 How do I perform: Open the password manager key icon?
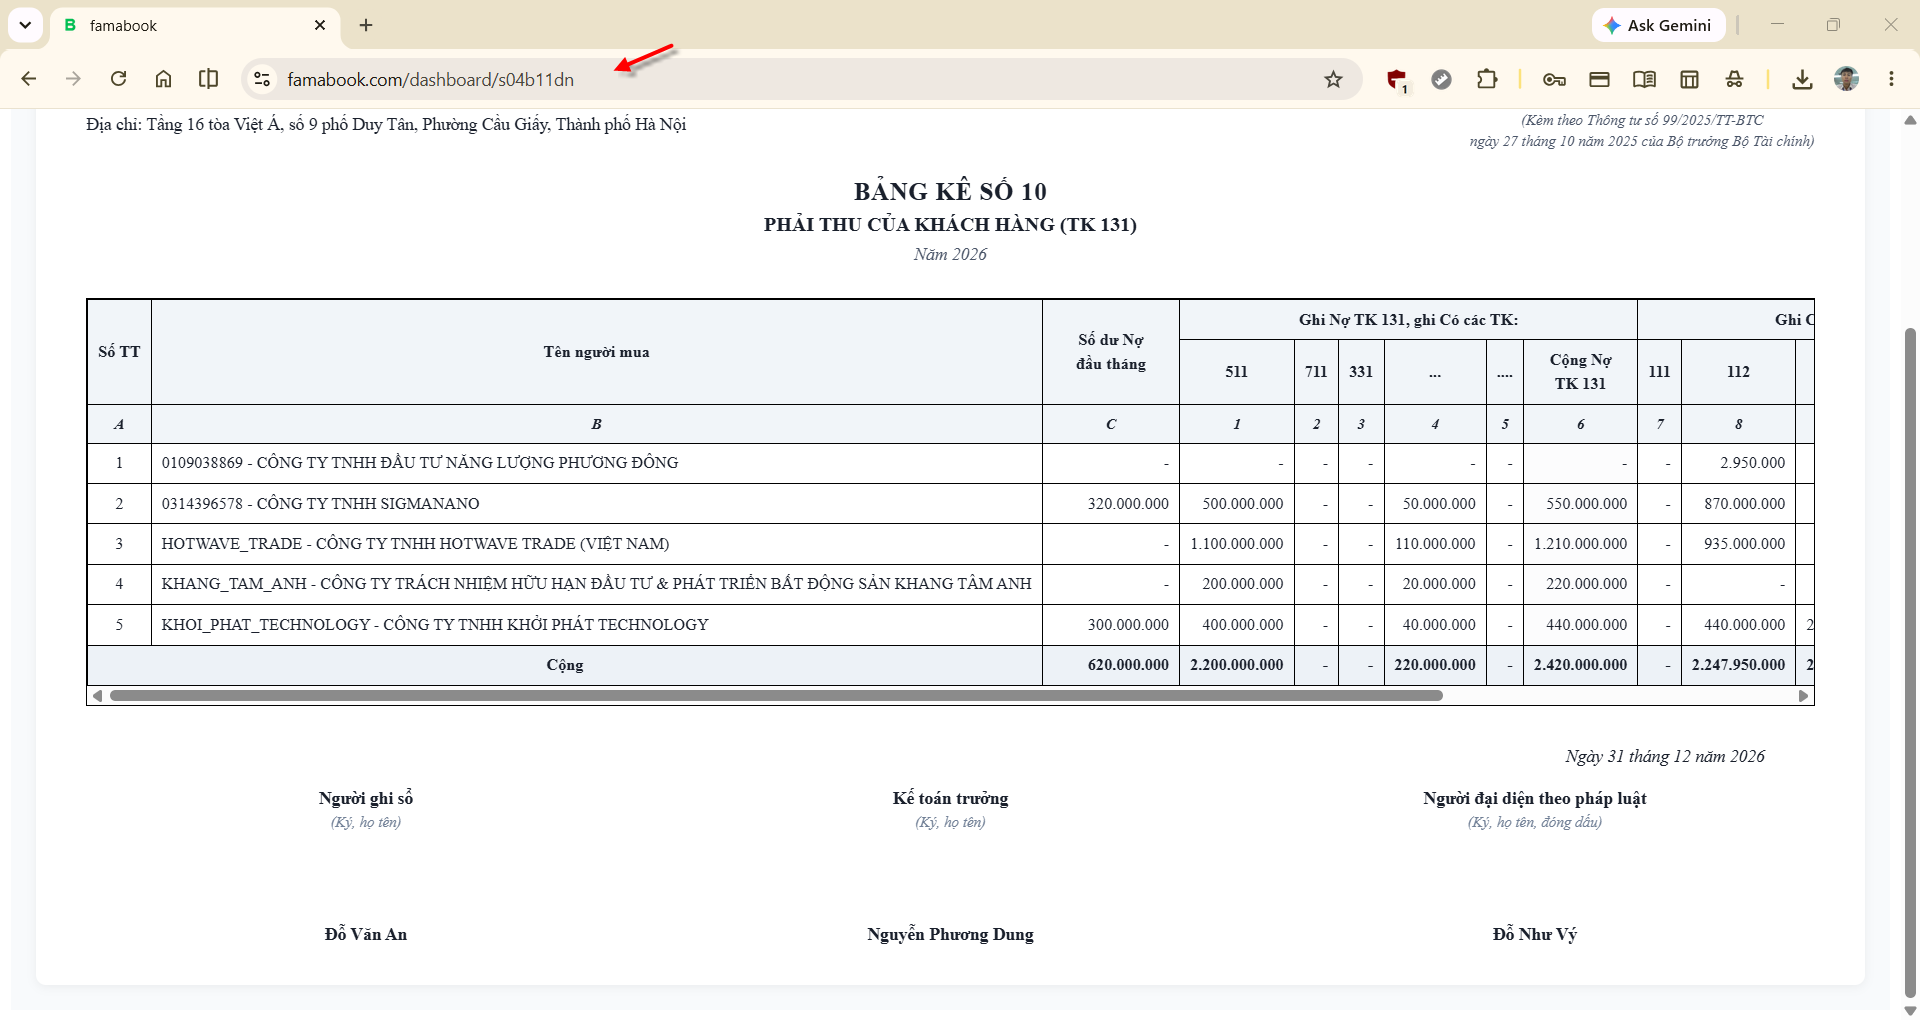[x=1554, y=79]
